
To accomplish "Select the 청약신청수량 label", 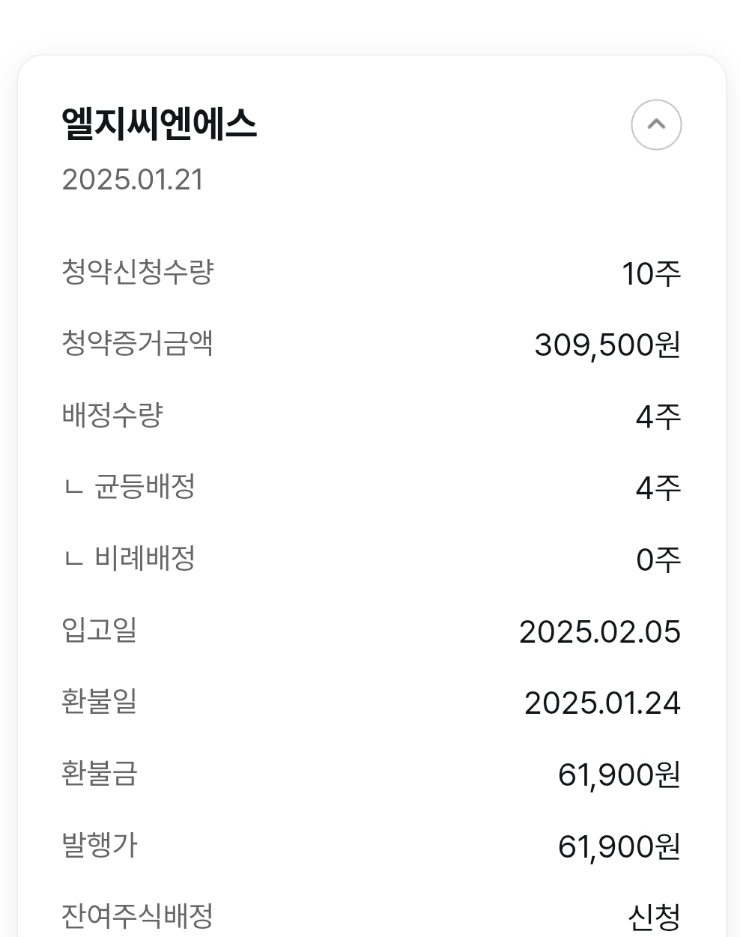I will coord(137,272).
